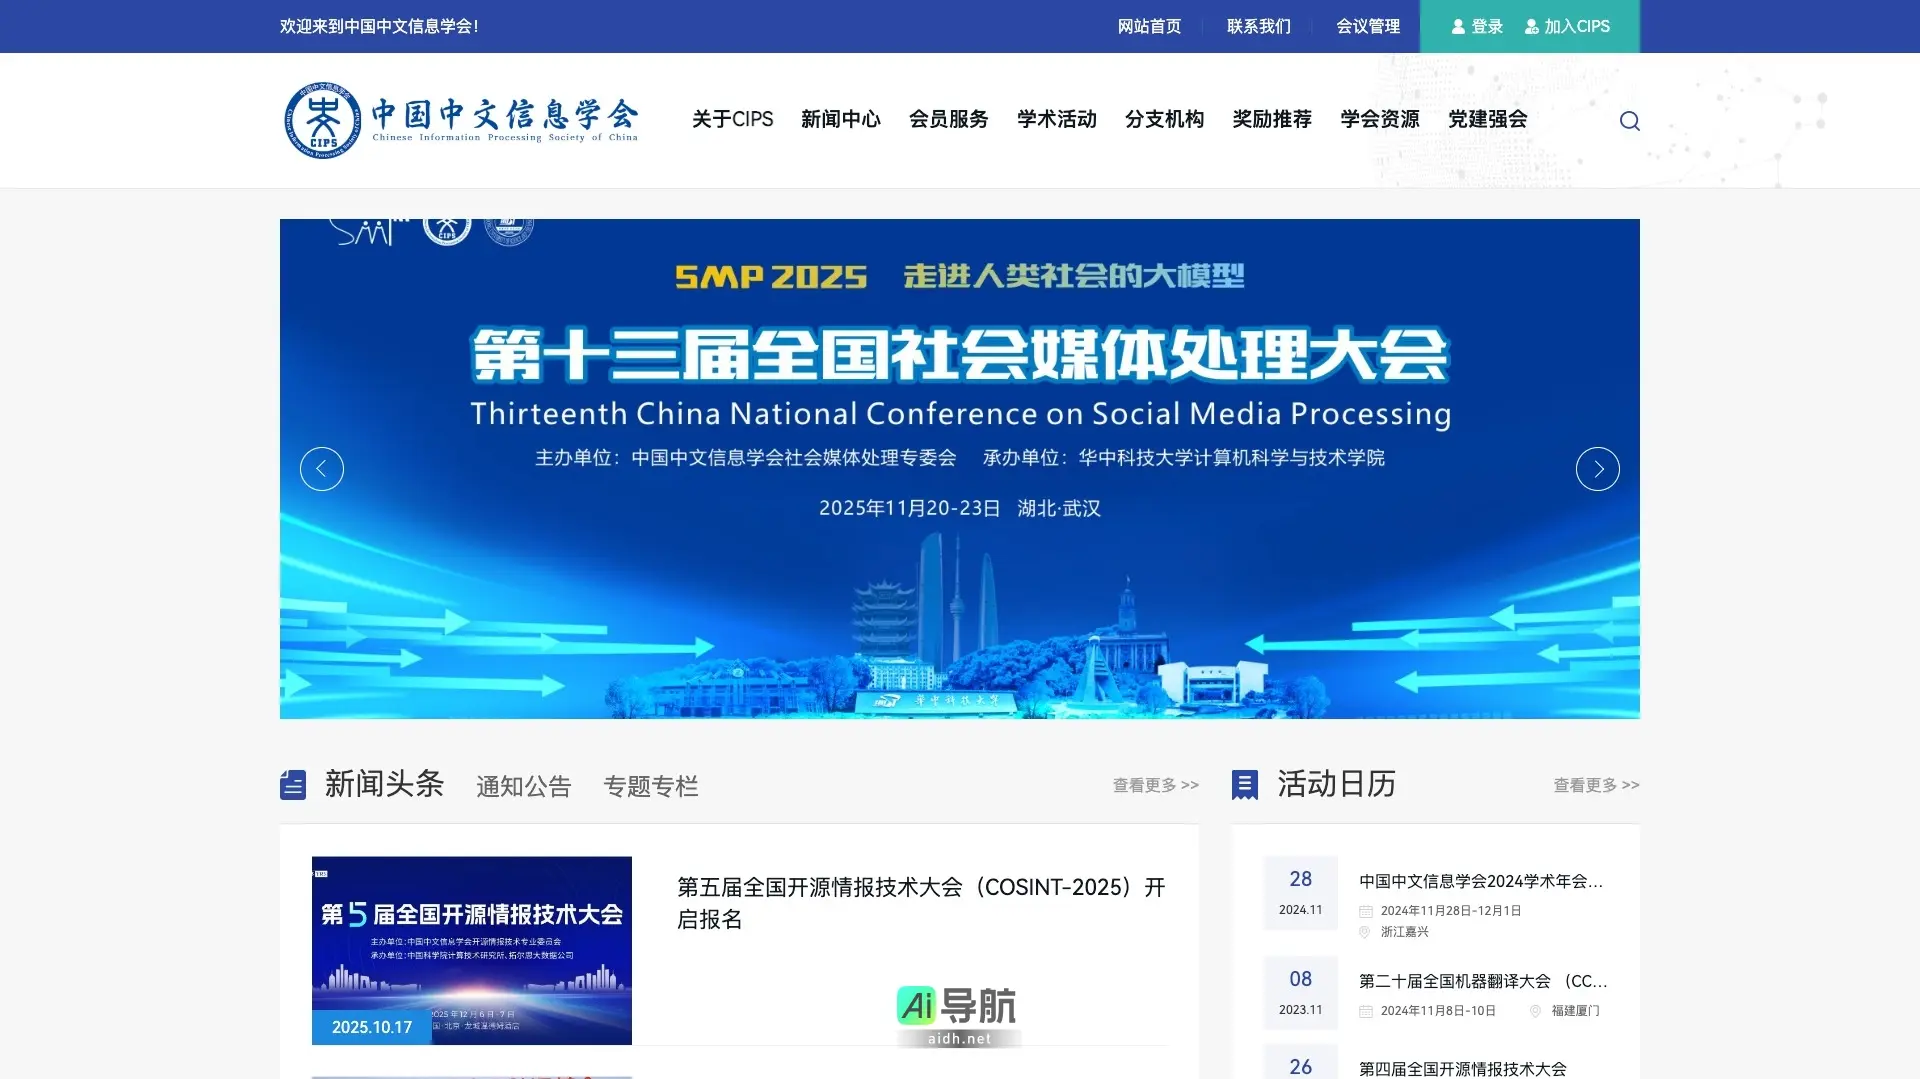Click the 活动日历 bookmark icon
Screen dimensions: 1920x1079
click(1245, 785)
